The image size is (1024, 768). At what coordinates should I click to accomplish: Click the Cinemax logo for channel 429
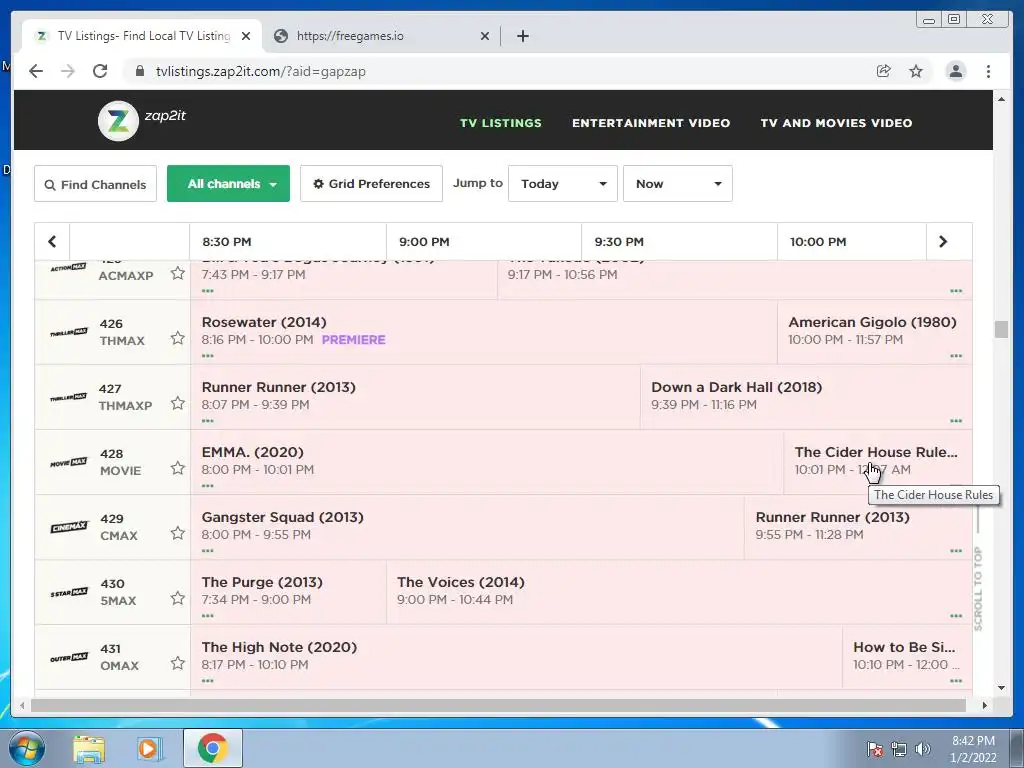(x=69, y=527)
